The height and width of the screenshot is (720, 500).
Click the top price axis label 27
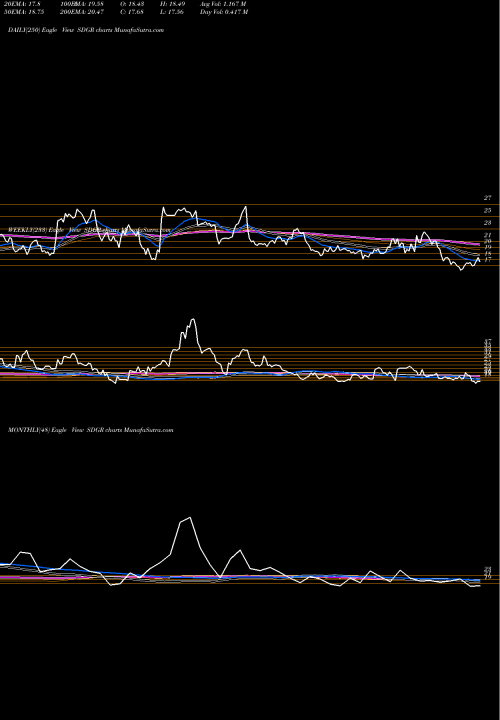[488, 198]
